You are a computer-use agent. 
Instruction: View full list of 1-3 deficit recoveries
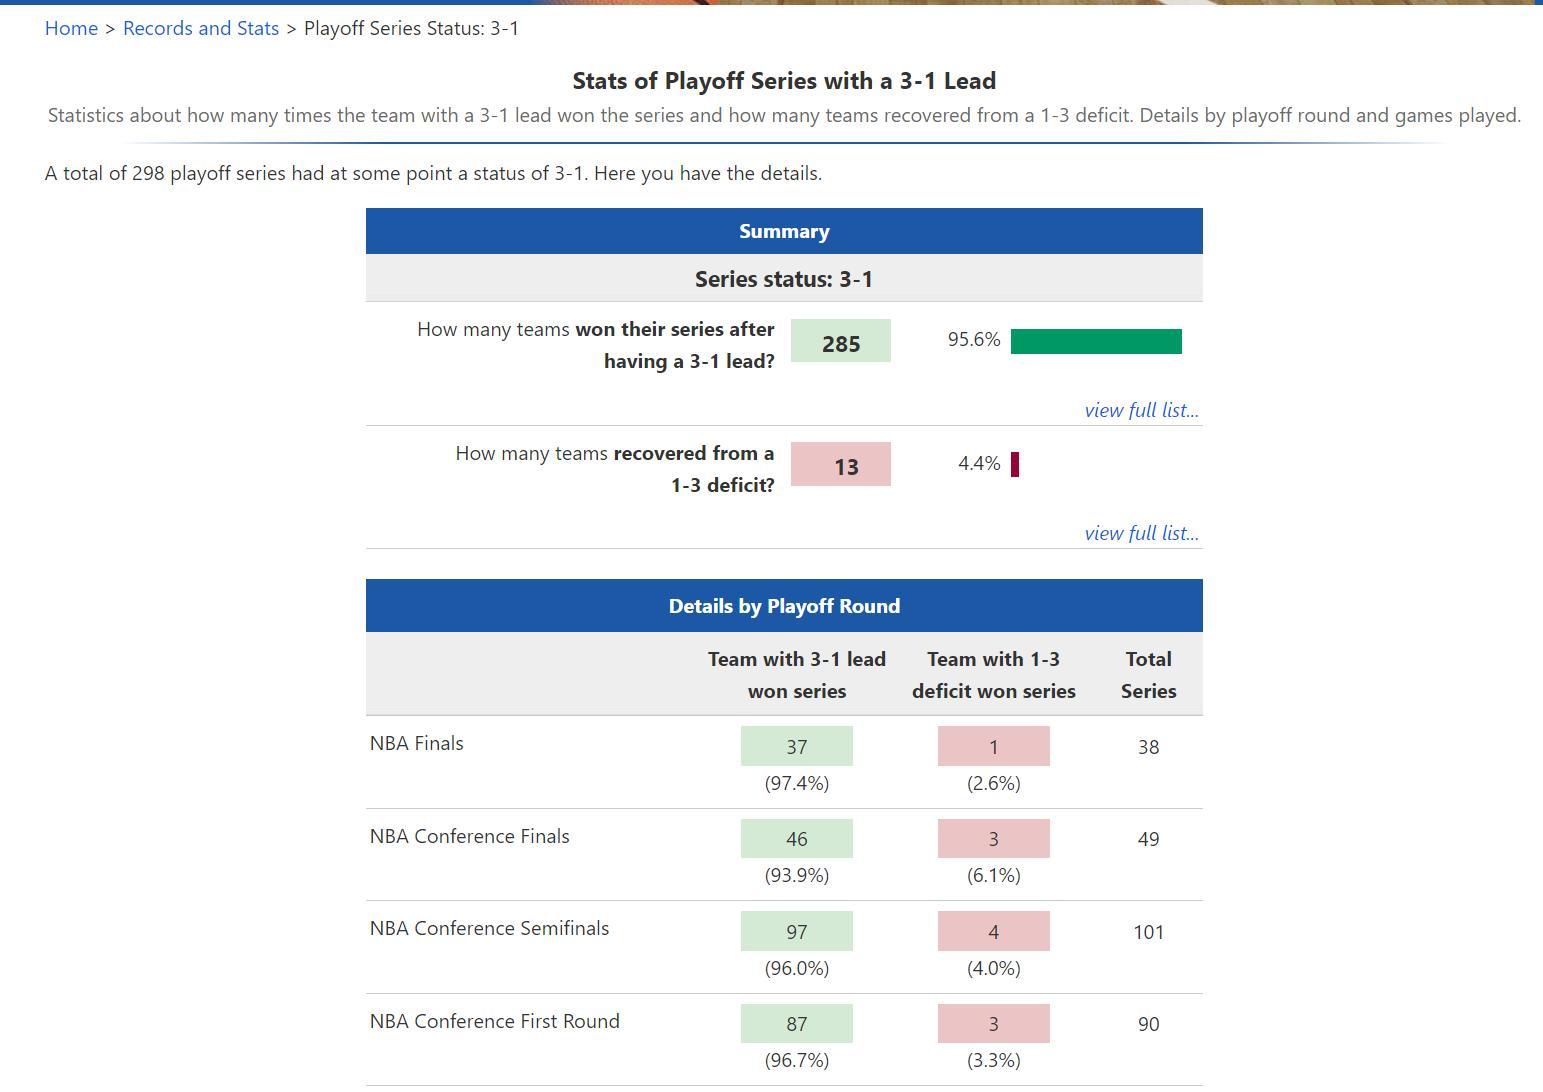tap(1141, 533)
